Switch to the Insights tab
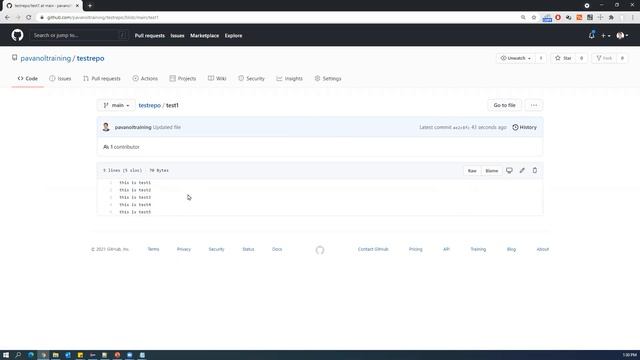Image resolution: width=640 pixels, height=360 pixels. 289,78
